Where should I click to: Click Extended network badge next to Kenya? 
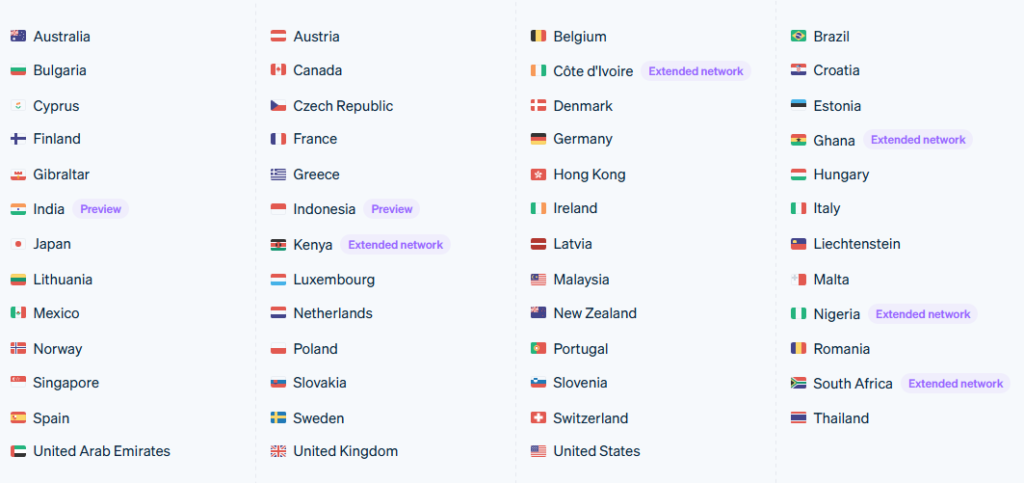pos(395,244)
